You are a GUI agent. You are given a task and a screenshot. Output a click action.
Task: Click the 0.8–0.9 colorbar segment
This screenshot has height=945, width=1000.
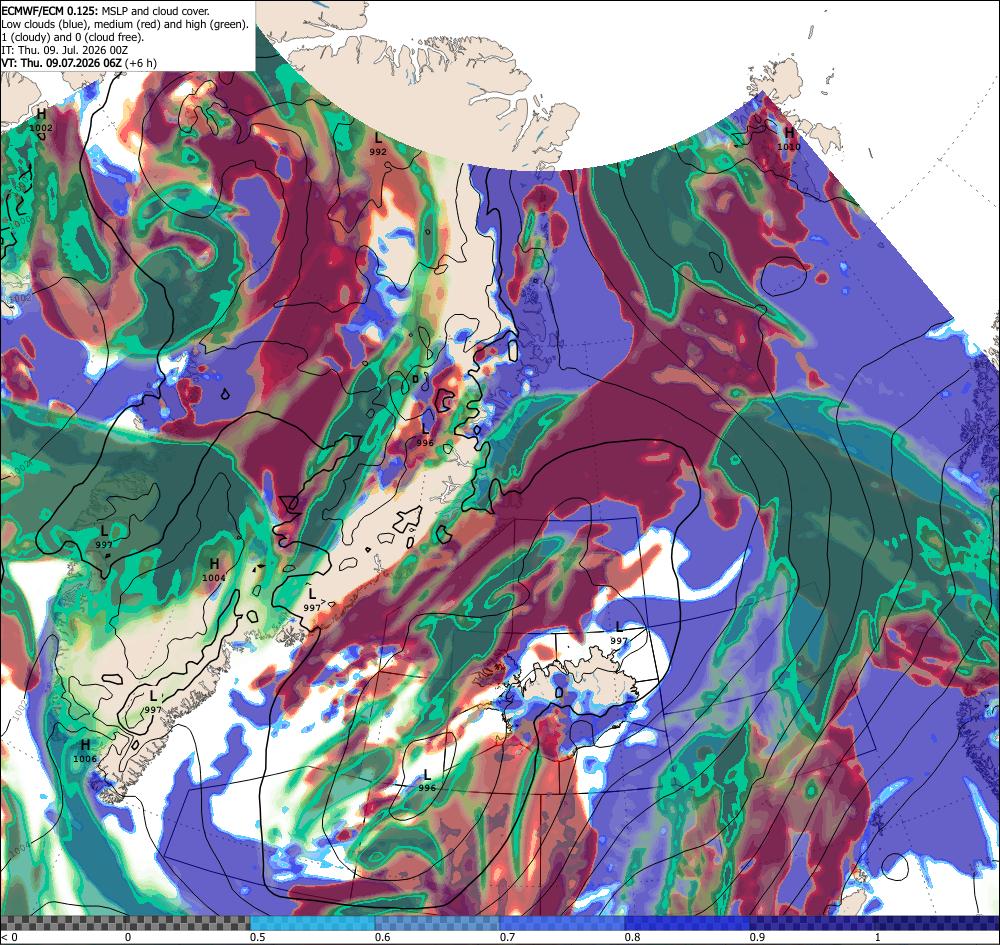pyautogui.click(x=687, y=923)
